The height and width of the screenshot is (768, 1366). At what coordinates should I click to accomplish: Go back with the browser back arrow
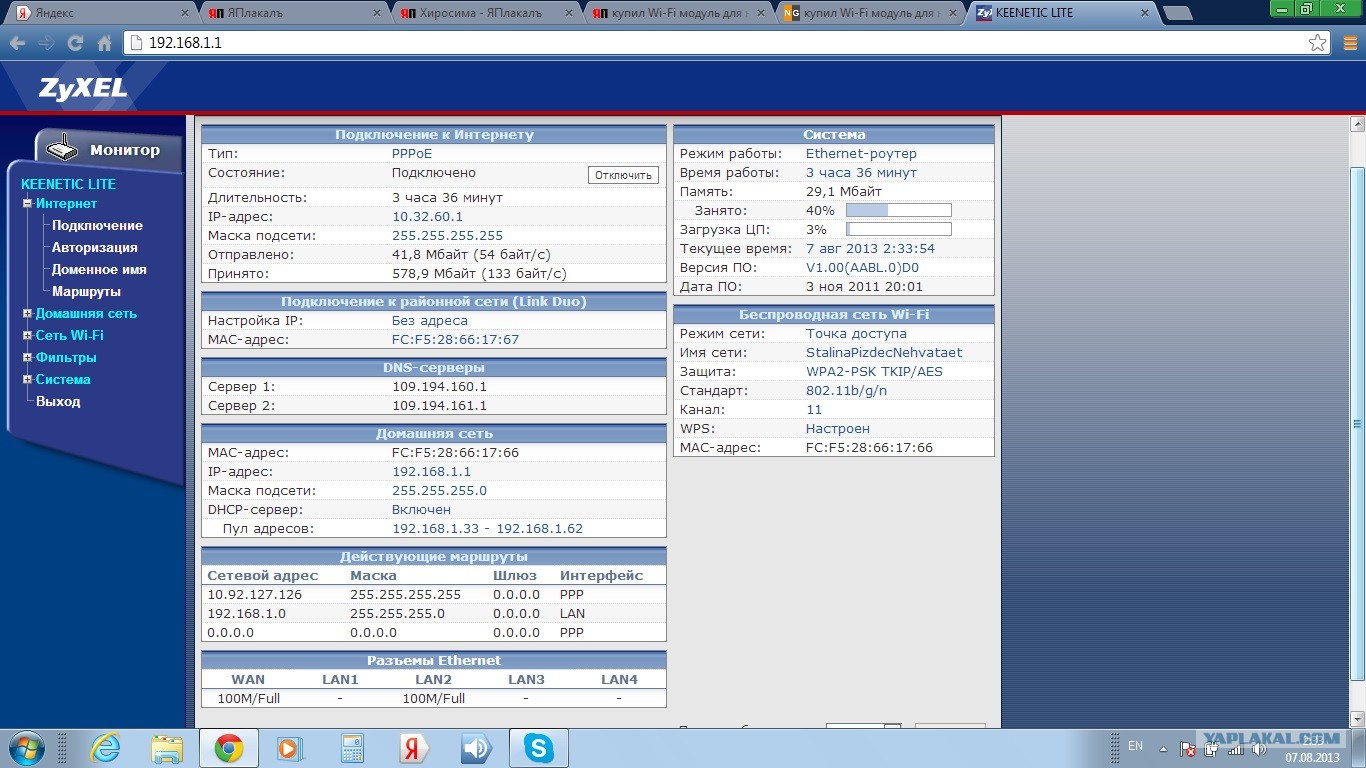(x=16, y=44)
